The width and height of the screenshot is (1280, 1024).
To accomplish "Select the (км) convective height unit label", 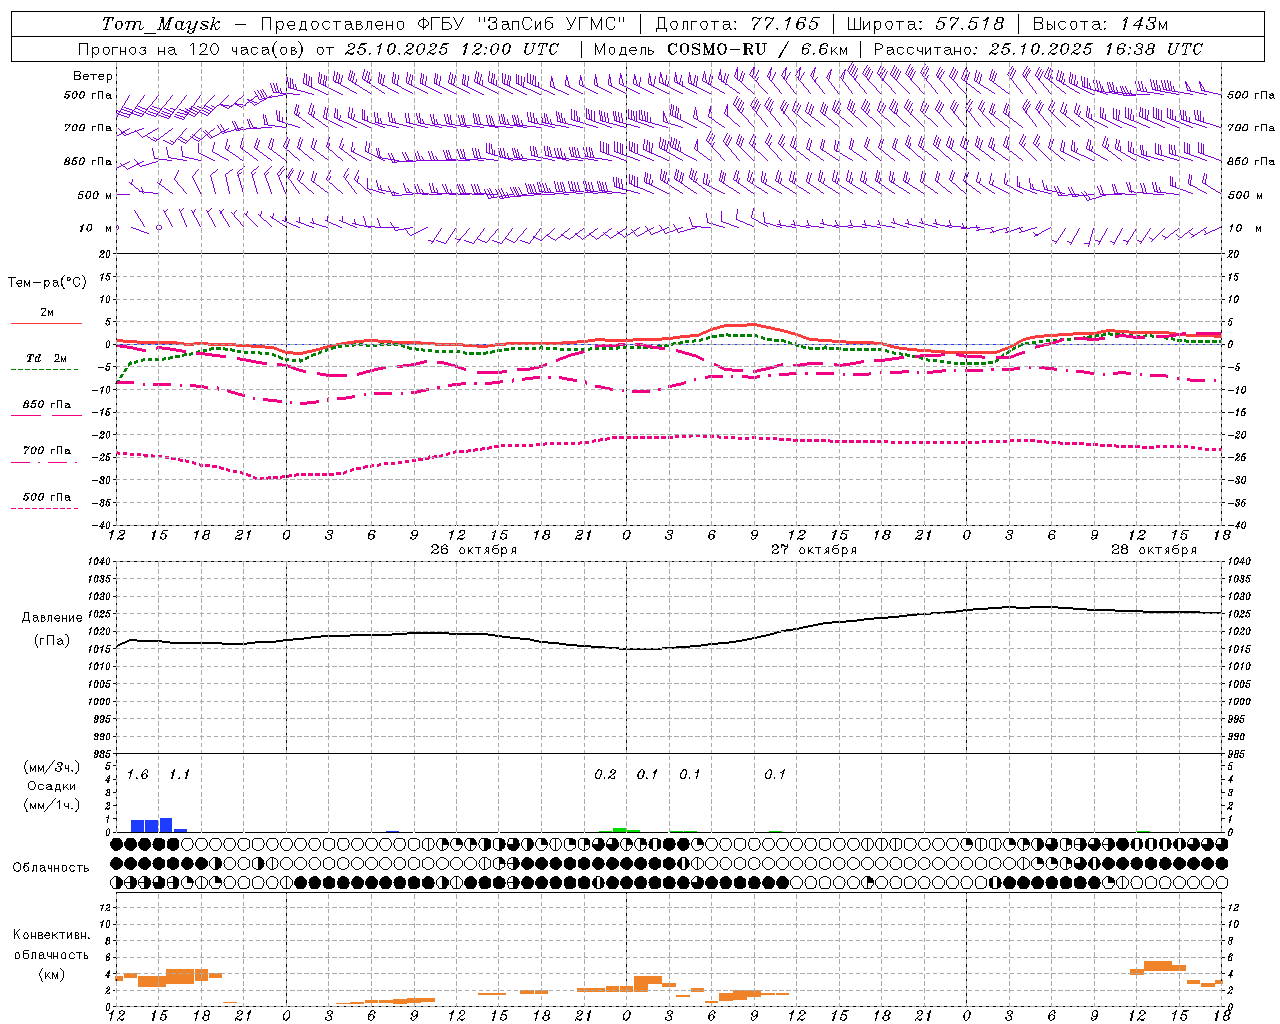I will click(x=51, y=974).
